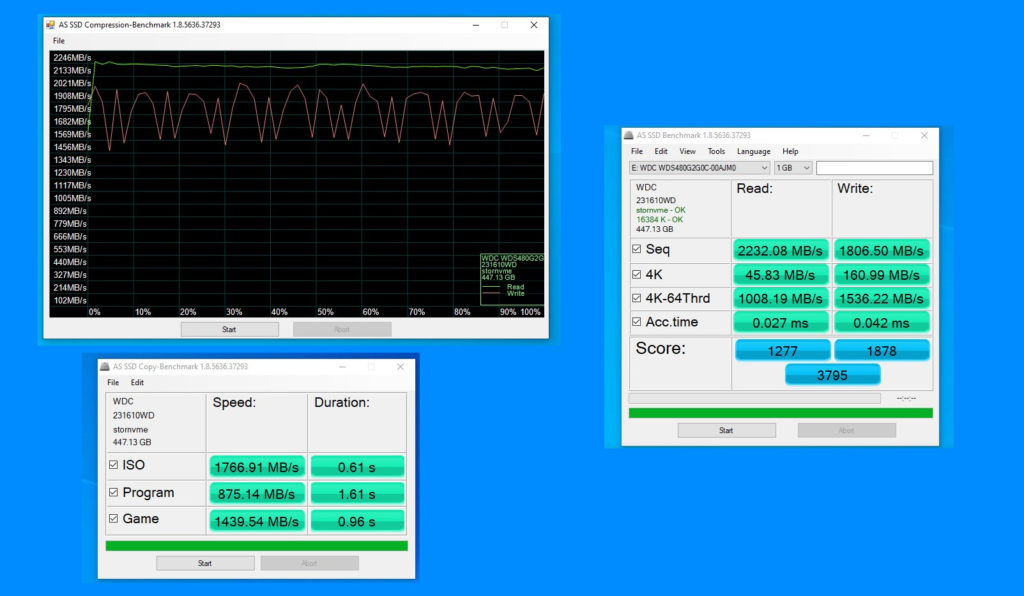This screenshot has width=1024, height=596.
Task: Toggle the ISO copy test checkbox
Action: coord(113,466)
